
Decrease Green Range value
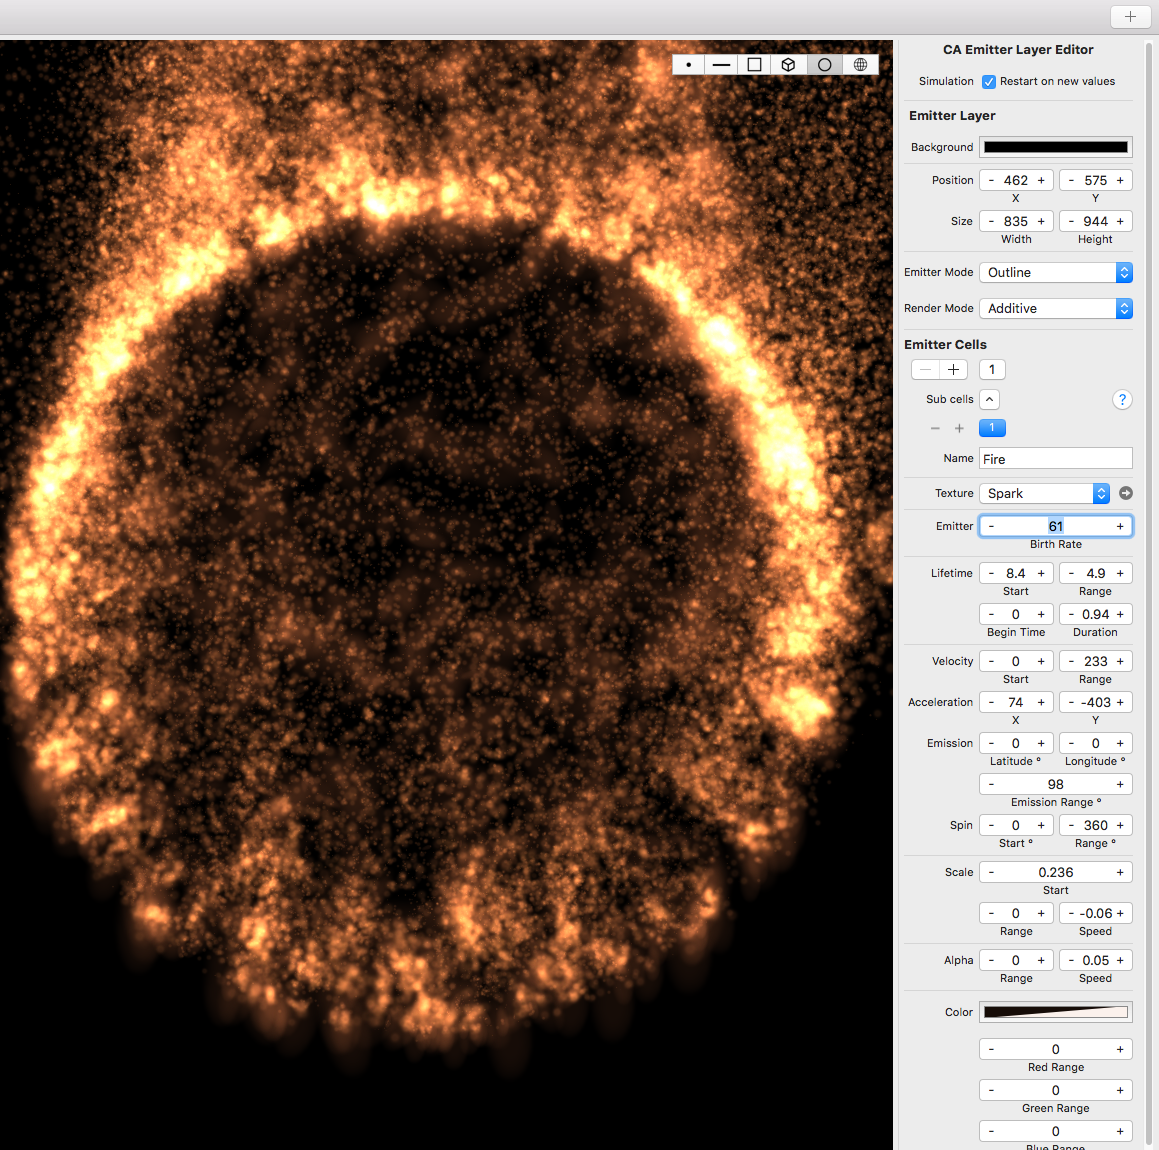[991, 1090]
